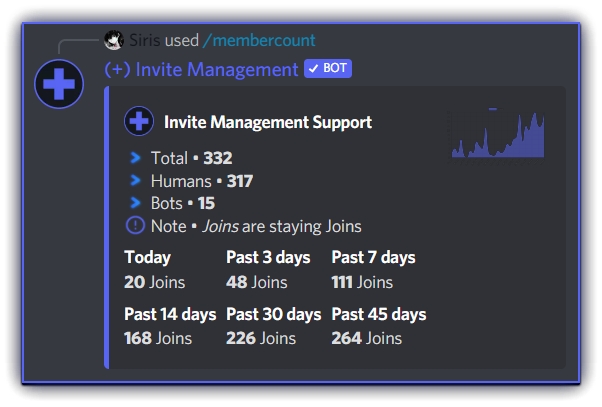Click Siris's small profile avatar
This screenshot has height=407, width=602.
114,41
